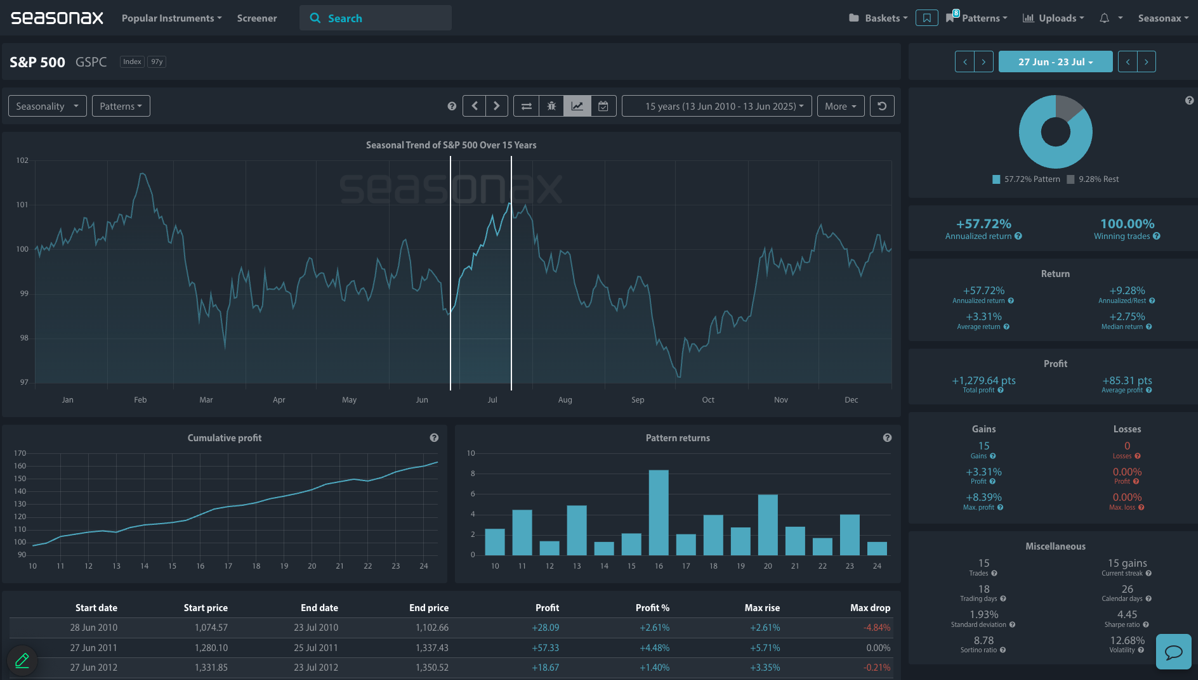1198x680 pixels.
Task: Select the 28 Jun 2010 start date cell
Action: (x=93, y=627)
